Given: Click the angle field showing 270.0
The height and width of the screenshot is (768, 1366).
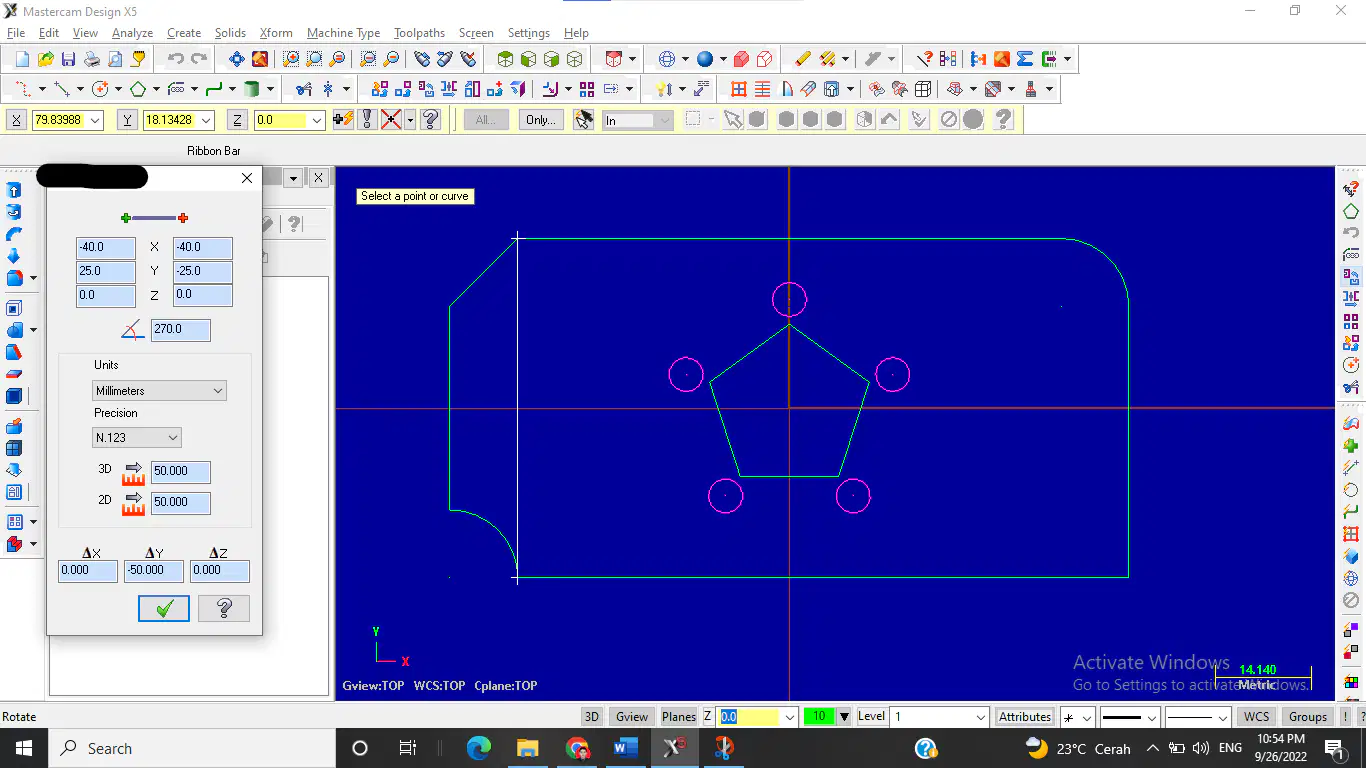Looking at the screenshot, I should tap(181, 329).
